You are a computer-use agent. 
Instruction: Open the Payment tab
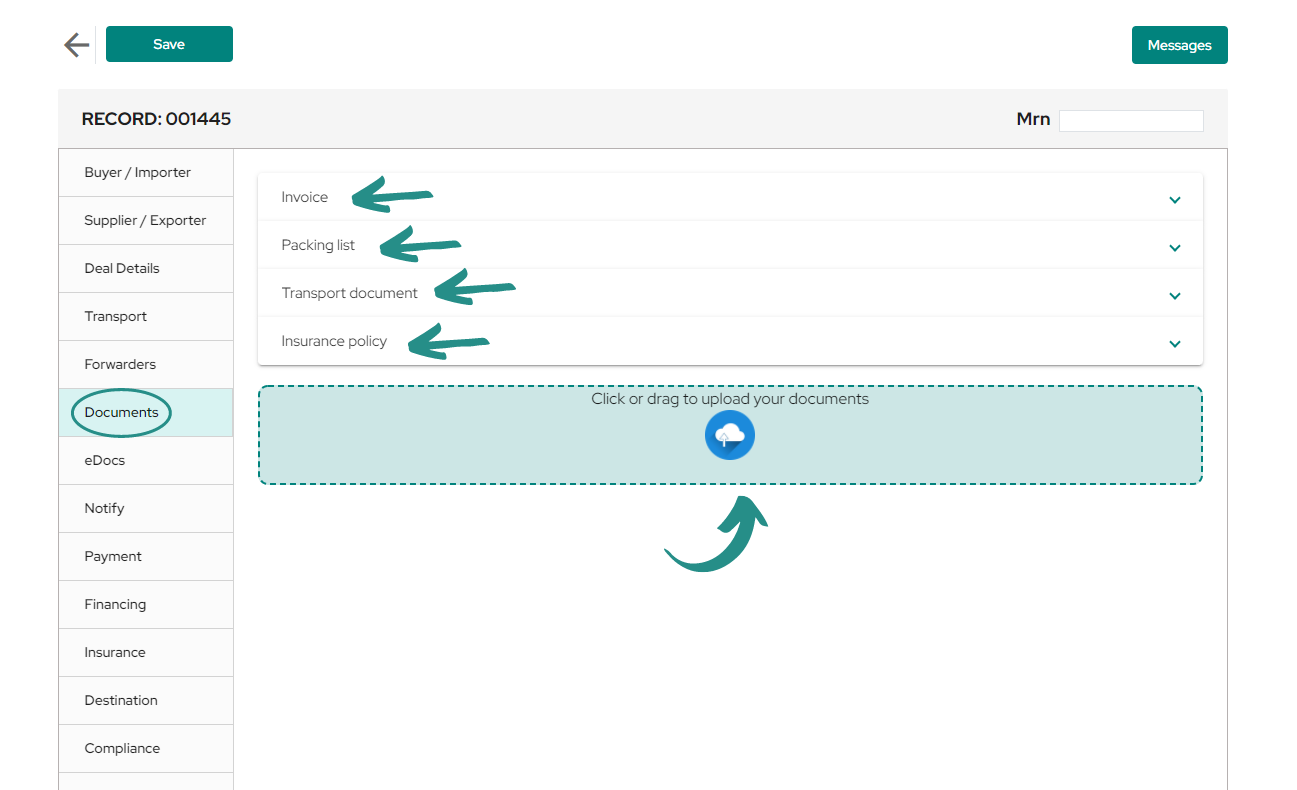click(146, 557)
